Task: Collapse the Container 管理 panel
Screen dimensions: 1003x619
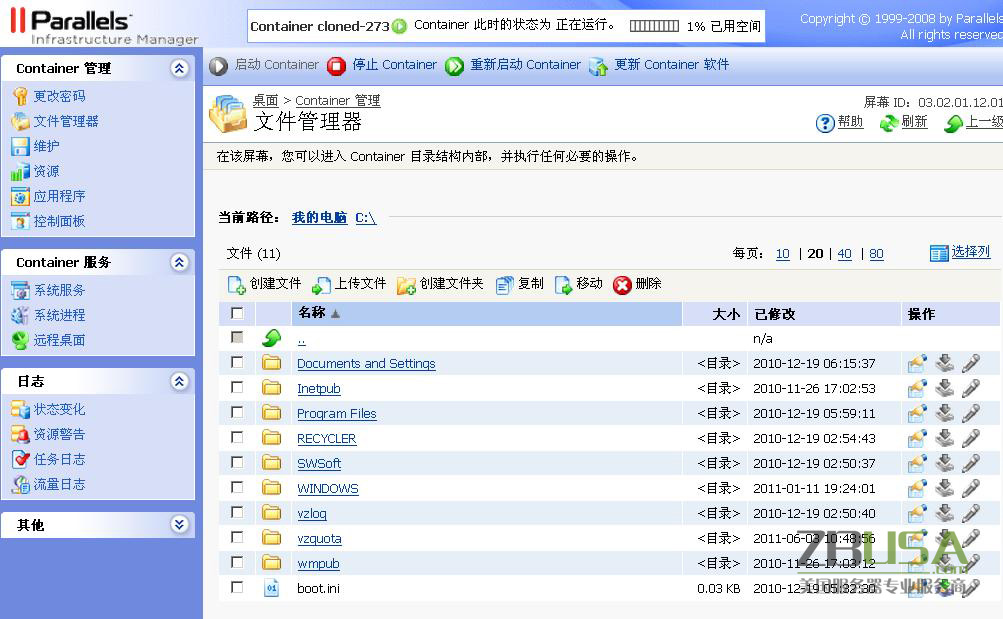Action: (180, 68)
